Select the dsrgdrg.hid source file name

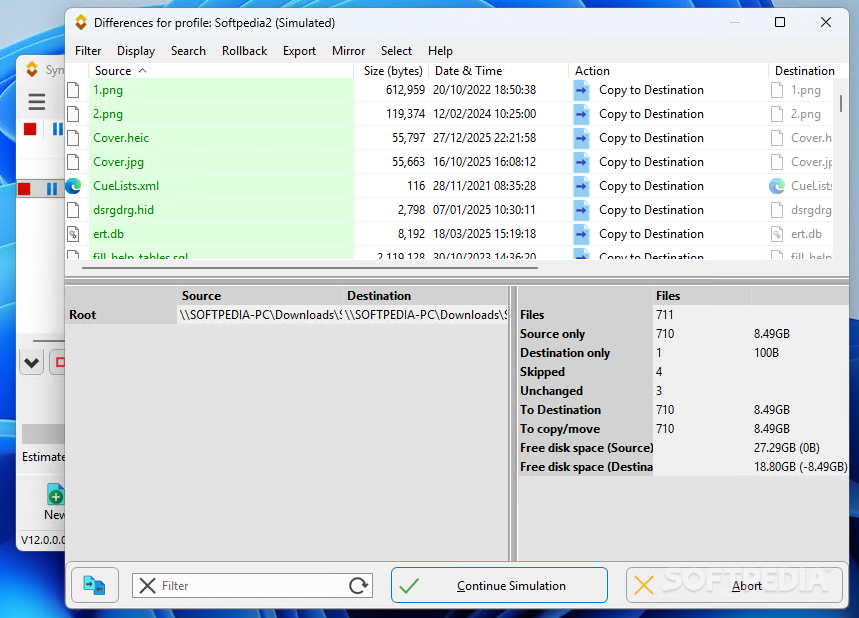123,210
